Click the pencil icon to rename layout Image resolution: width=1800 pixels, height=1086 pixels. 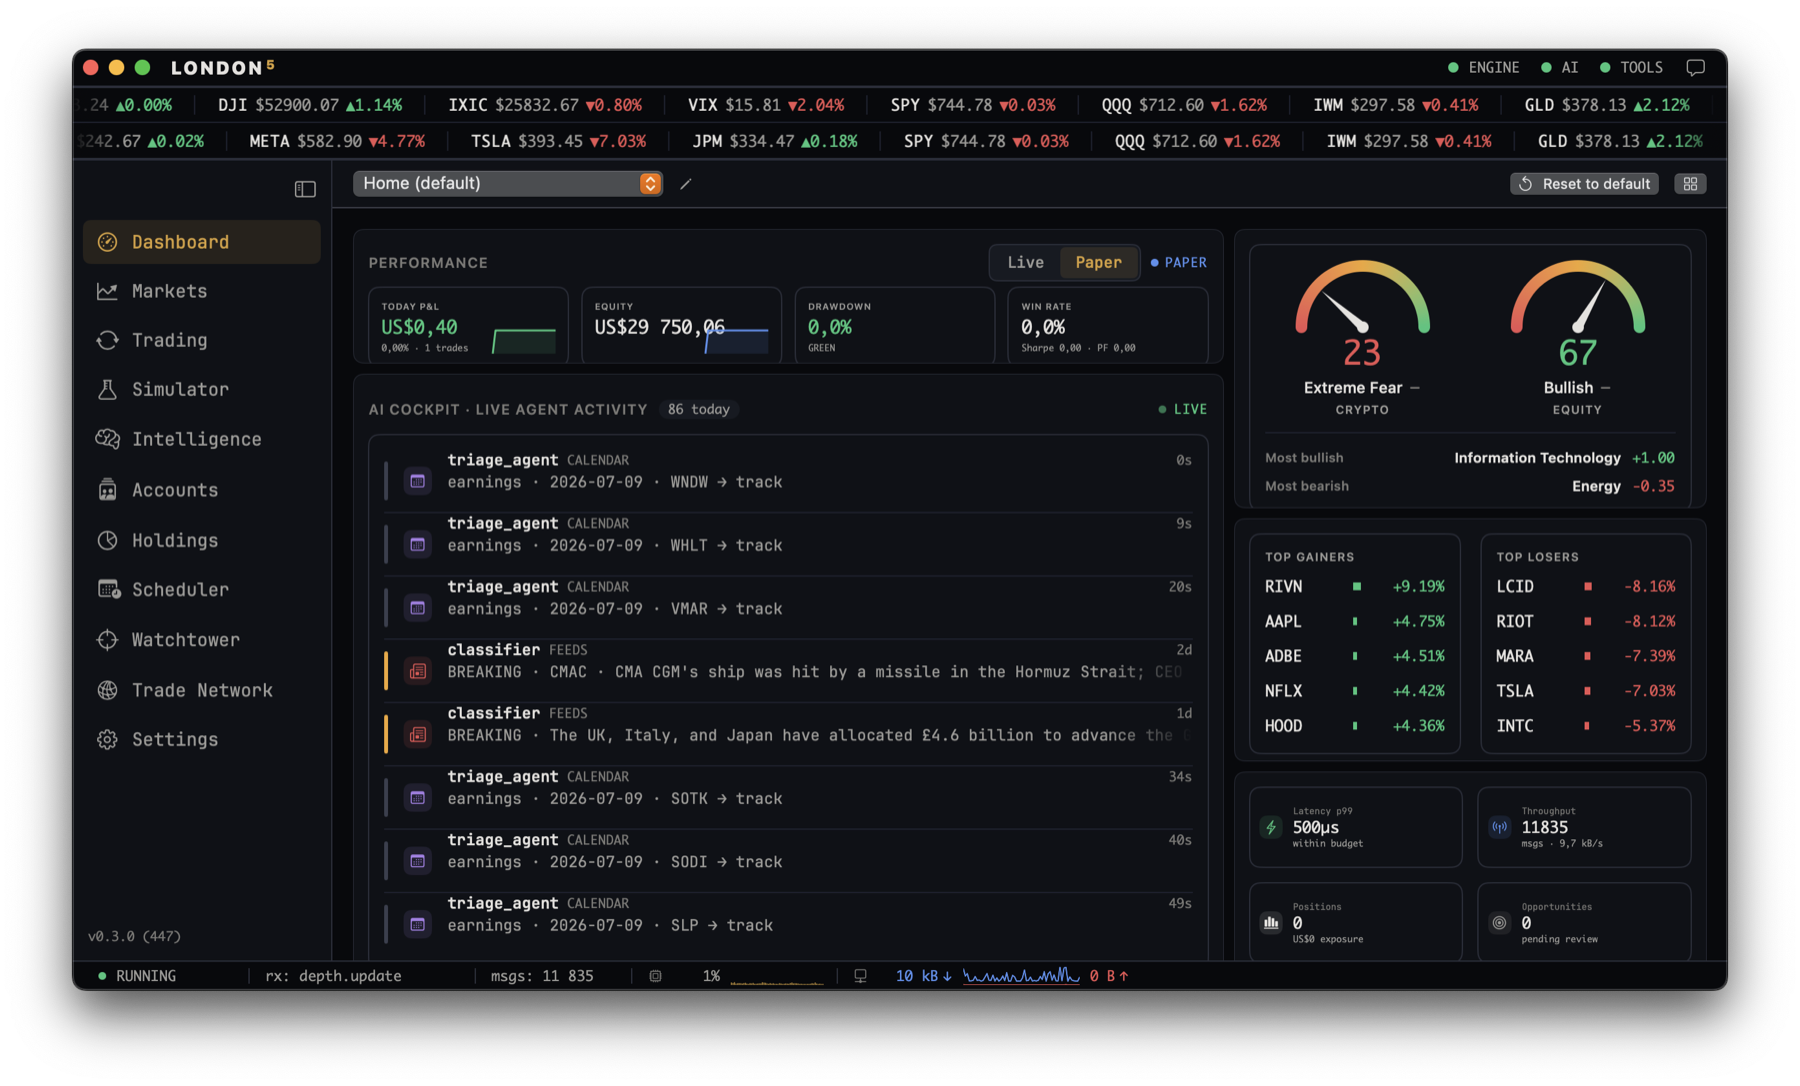coord(686,184)
